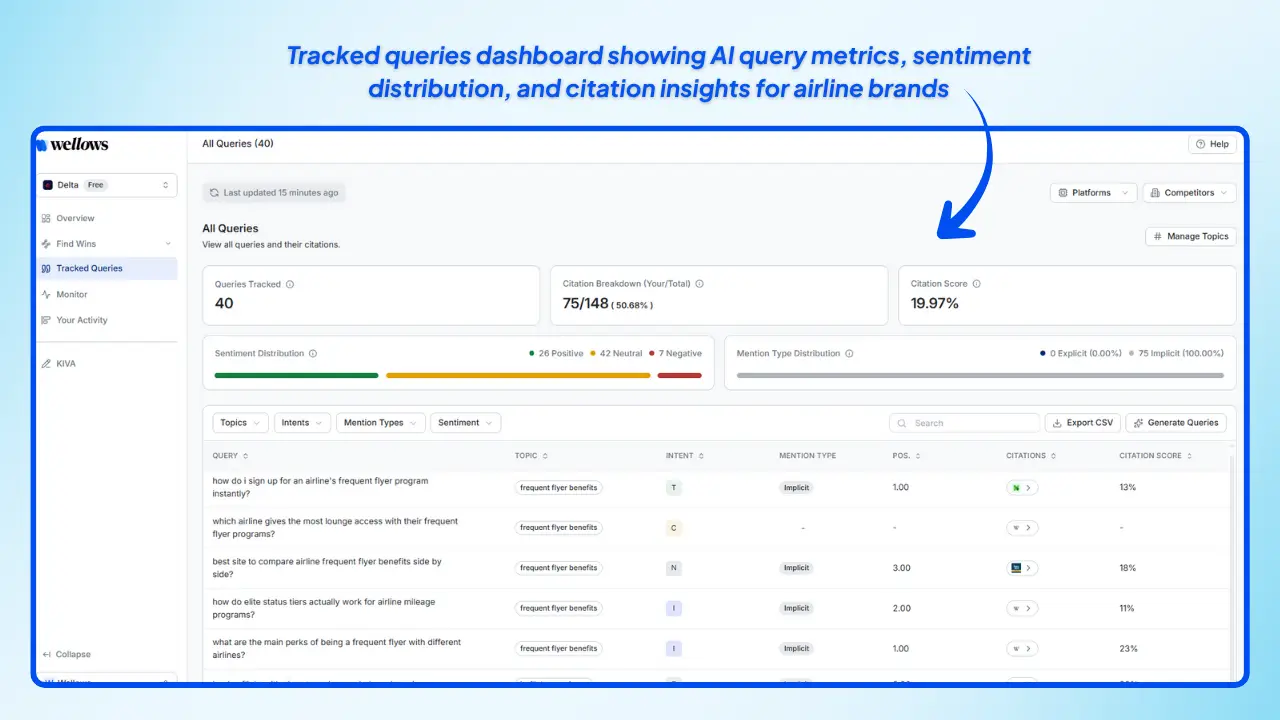
Task: Click the 75/148 citation breakdown value
Action: coord(586,303)
